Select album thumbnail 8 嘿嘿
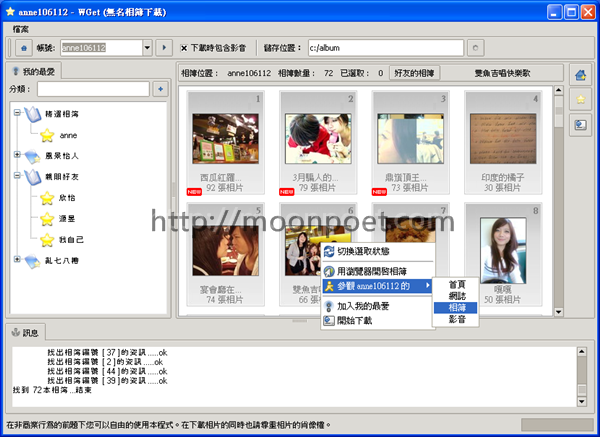The height and width of the screenshot is (437, 600). click(x=503, y=254)
